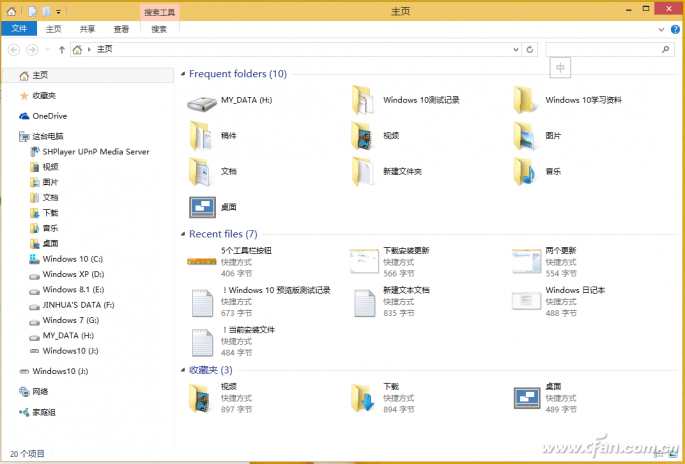The height and width of the screenshot is (464, 685).
Task: Select Windows 7 (G:) drive
Action: click(x=71, y=320)
